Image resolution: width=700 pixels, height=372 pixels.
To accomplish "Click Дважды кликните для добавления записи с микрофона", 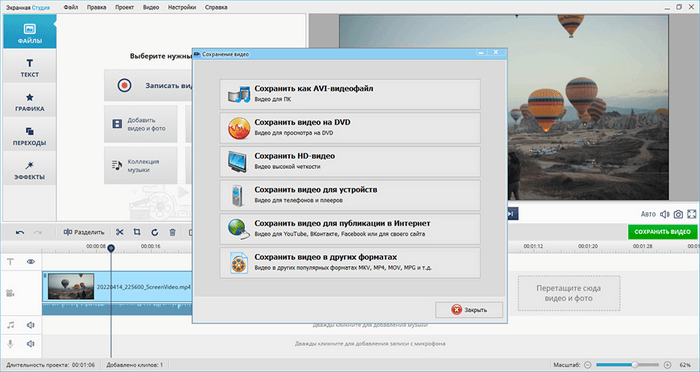I will pyautogui.click(x=370, y=344).
